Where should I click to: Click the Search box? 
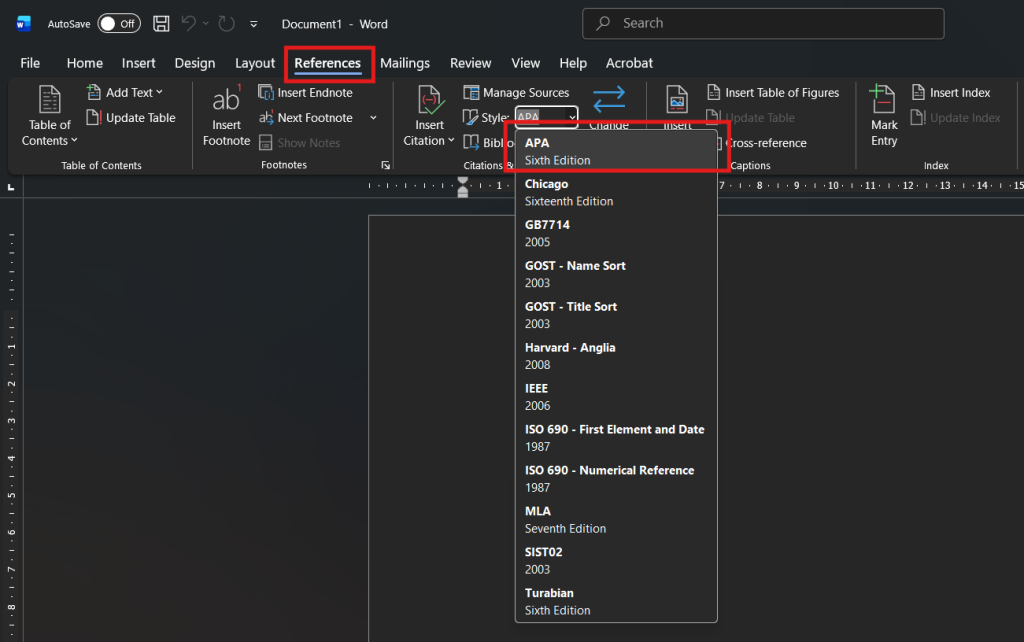point(763,24)
